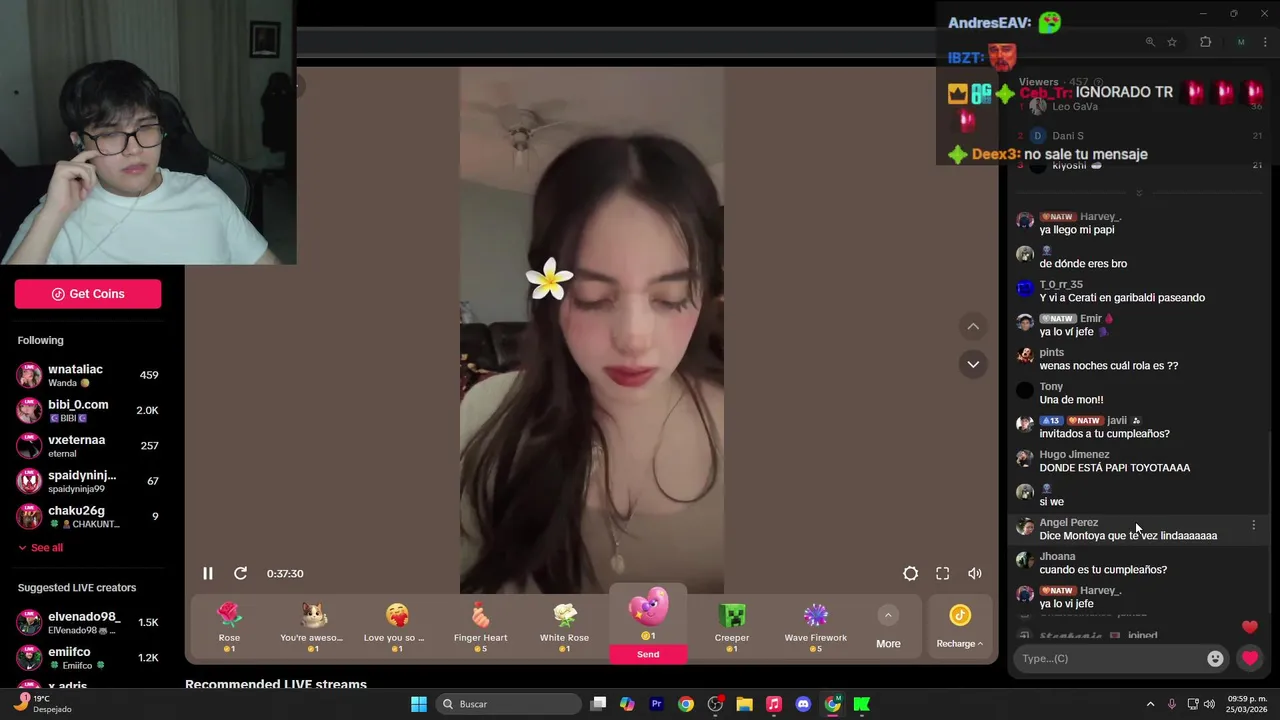This screenshot has height=720, width=1280.
Task: Select the Love you so much gift
Action: [x=395, y=627]
